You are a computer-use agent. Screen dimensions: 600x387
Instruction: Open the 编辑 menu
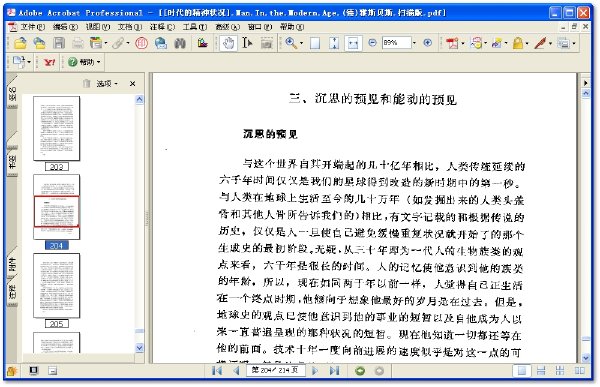tap(65, 27)
